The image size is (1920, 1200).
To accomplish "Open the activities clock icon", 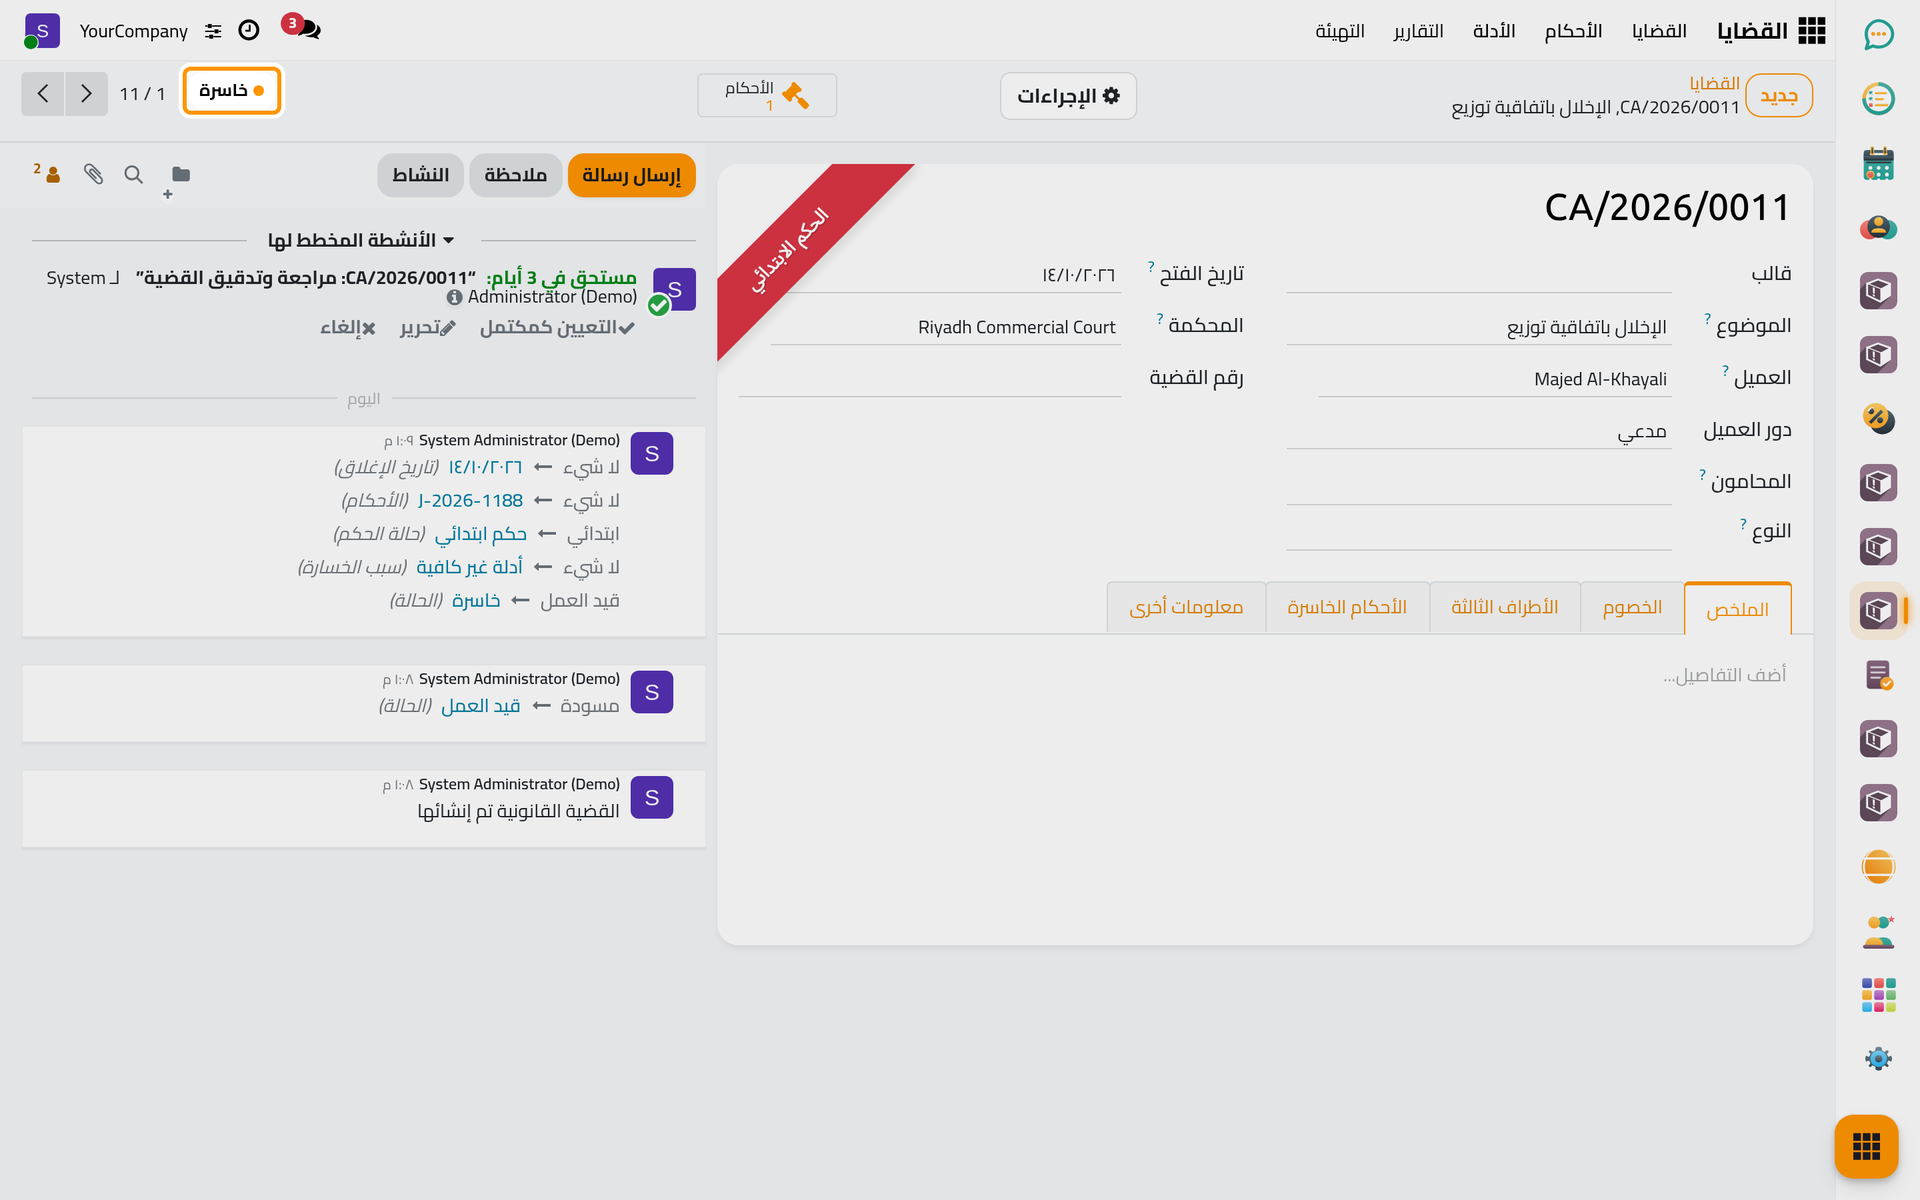I will pyautogui.click(x=249, y=31).
